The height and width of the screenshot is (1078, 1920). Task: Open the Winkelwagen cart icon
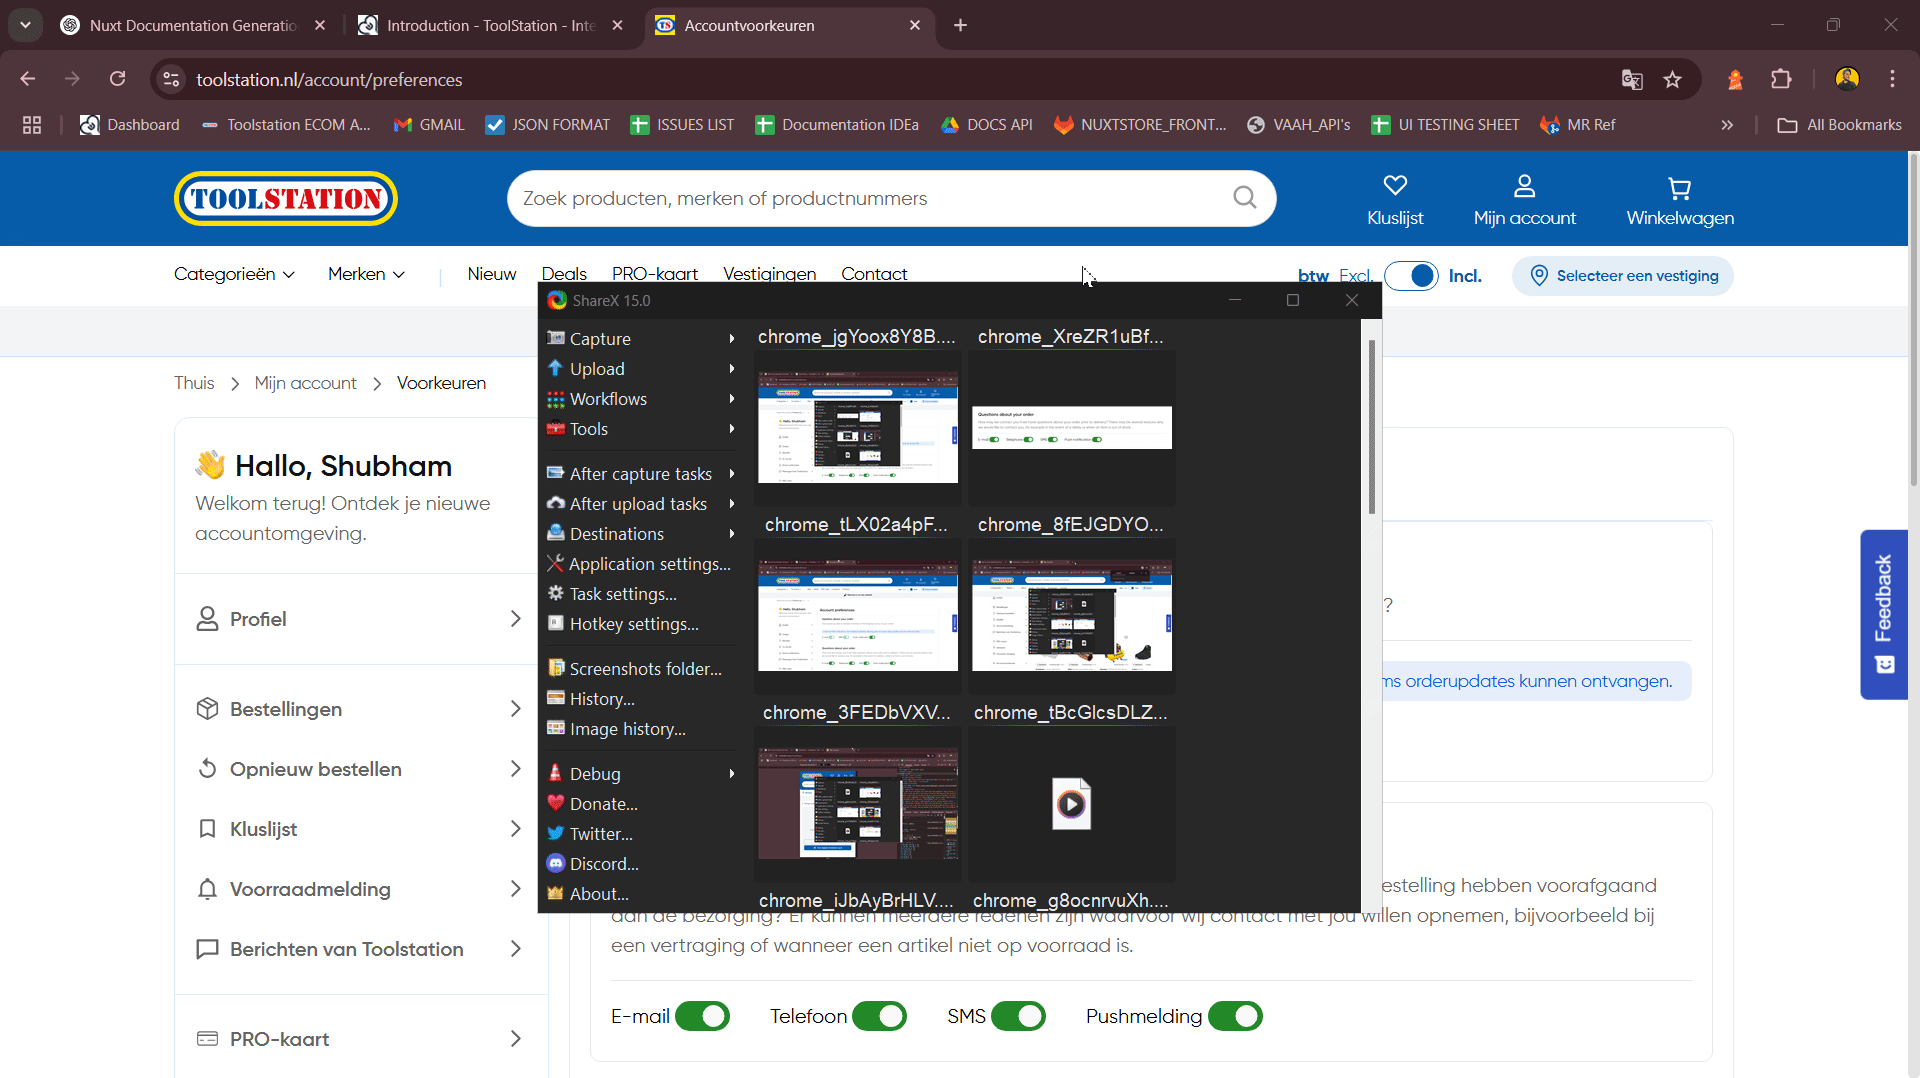point(1680,188)
